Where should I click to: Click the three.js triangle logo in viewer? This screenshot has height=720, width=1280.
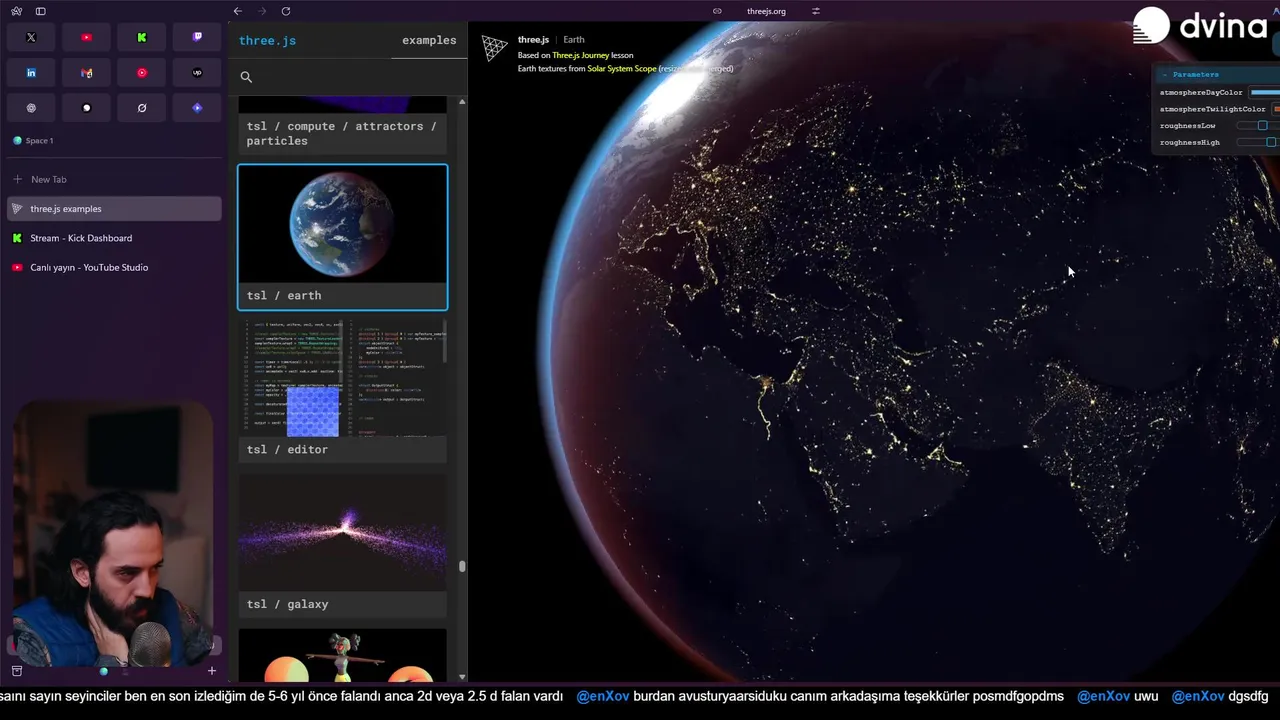(494, 47)
